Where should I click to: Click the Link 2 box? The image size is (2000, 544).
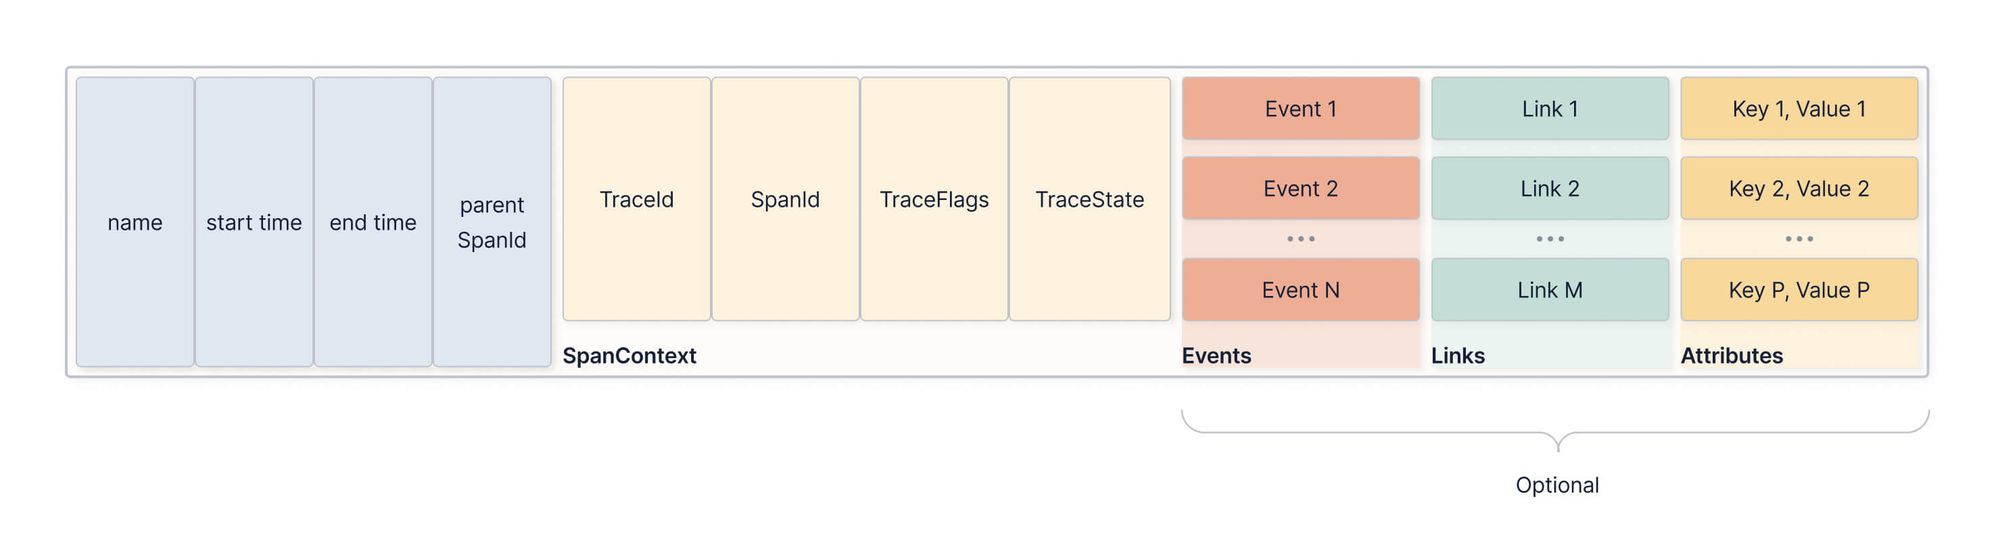[1550, 189]
